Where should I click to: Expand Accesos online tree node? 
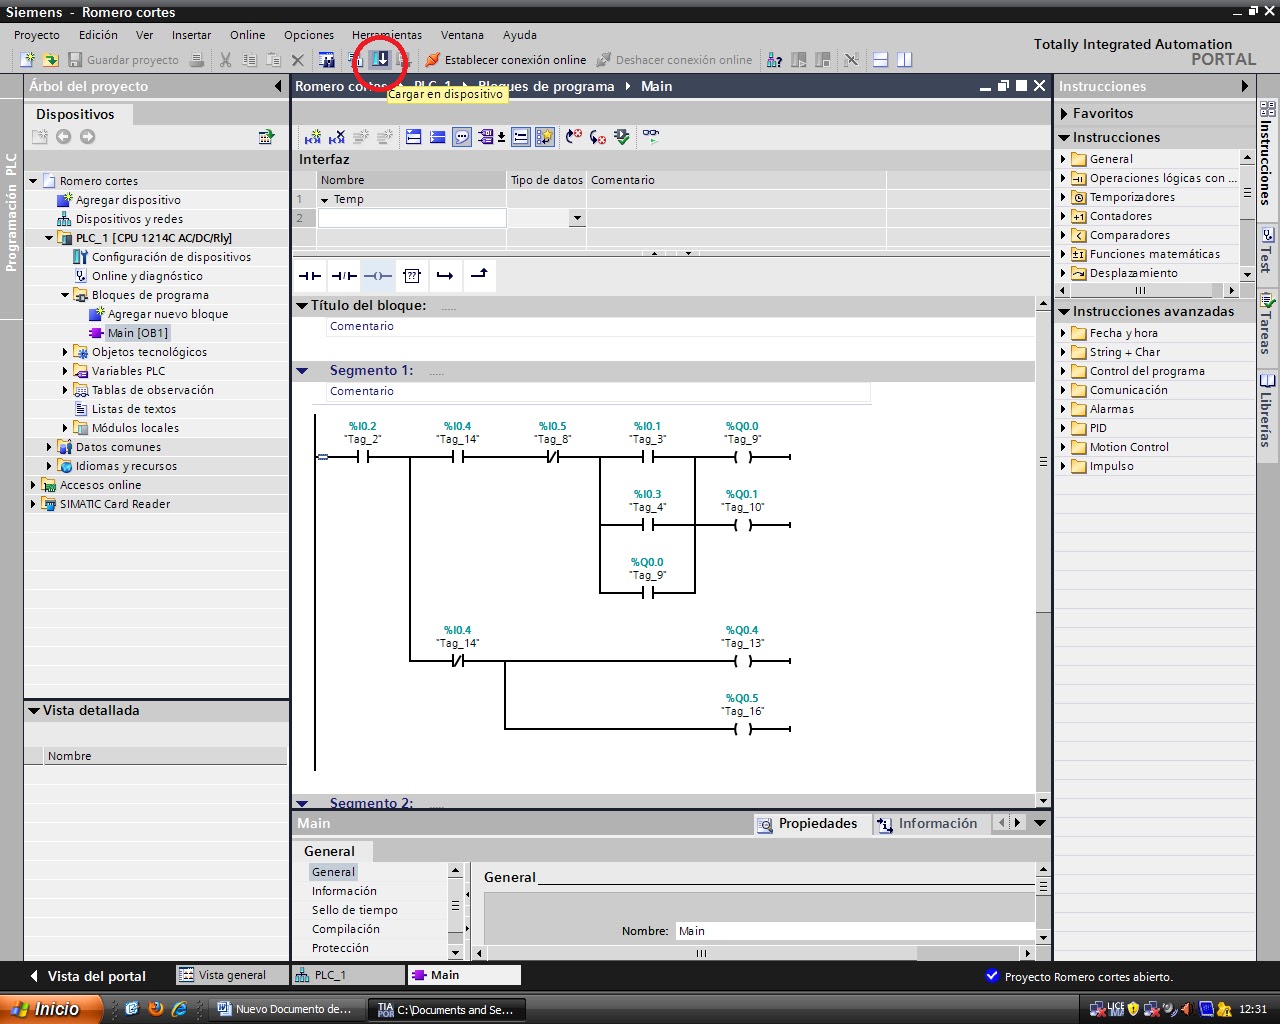[x=33, y=485]
